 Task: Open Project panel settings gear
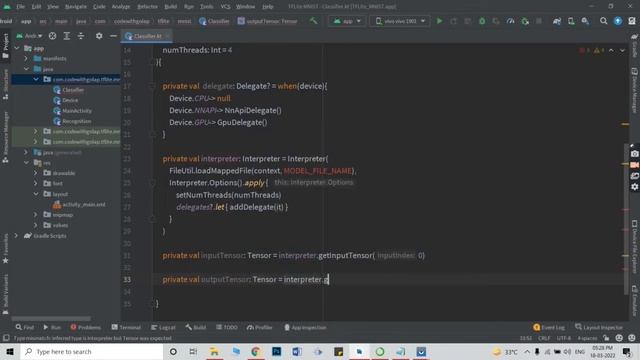coord(99,36)
